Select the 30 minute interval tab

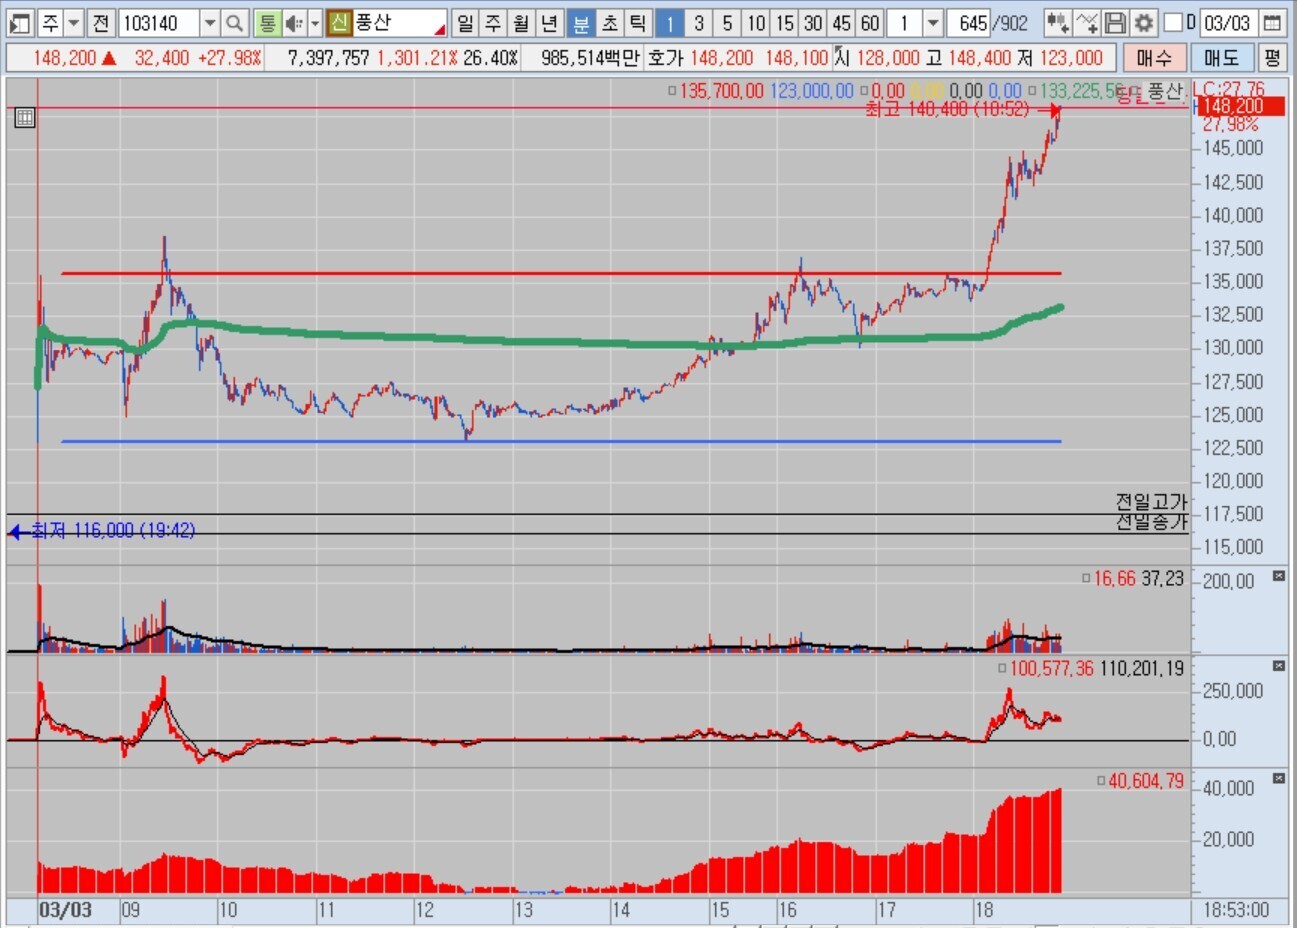pyautogui.click(x=813, y=23)
